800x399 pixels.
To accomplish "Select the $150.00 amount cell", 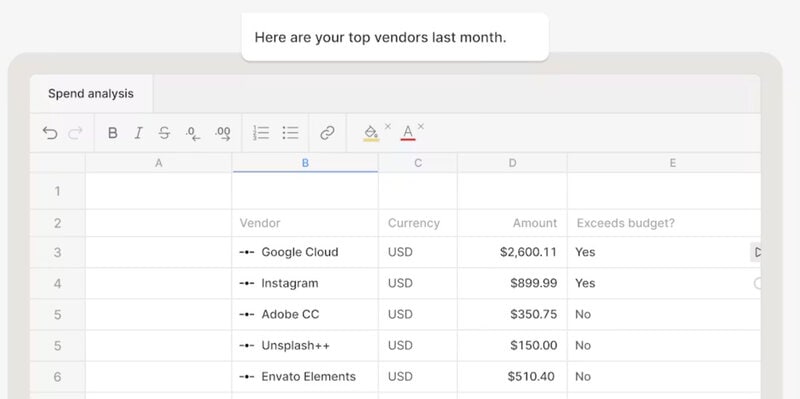I will tap(512, 345).
